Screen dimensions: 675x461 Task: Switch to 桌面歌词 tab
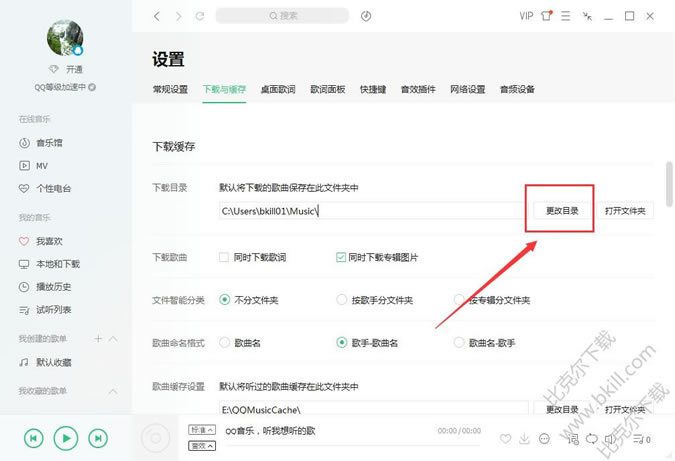point(278,90)
